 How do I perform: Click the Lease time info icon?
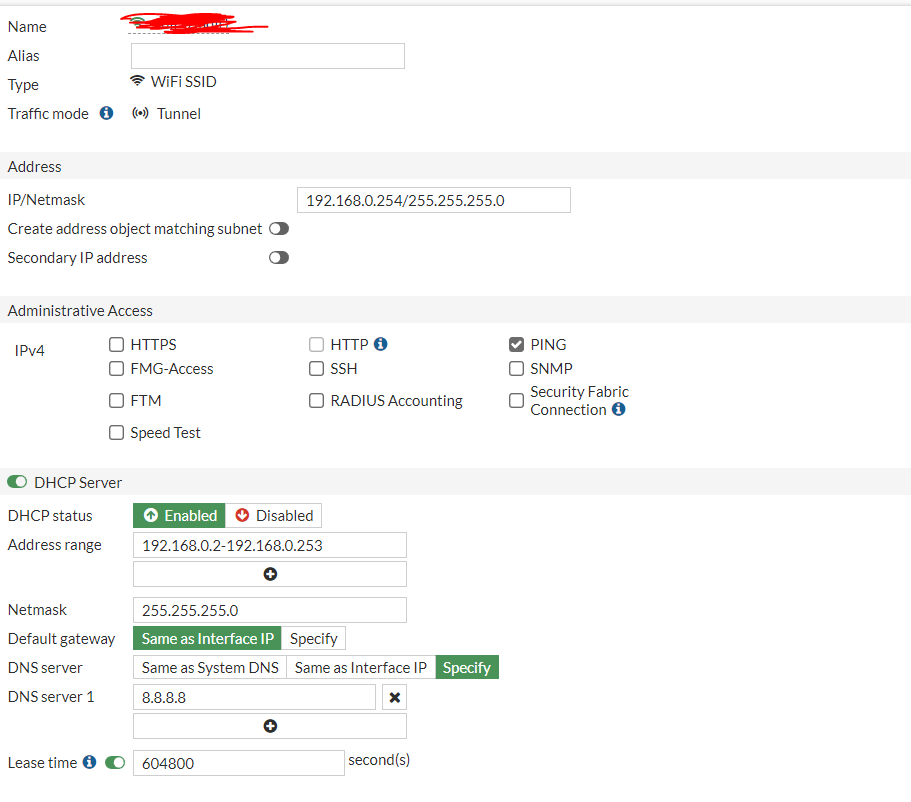tap(89, 762)
